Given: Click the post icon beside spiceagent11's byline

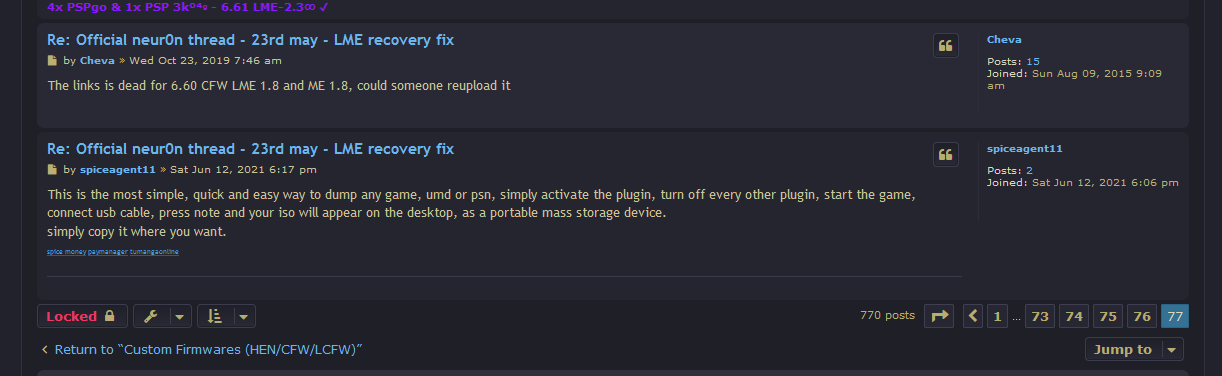Looking at the screenshot, I should (53, 170).
